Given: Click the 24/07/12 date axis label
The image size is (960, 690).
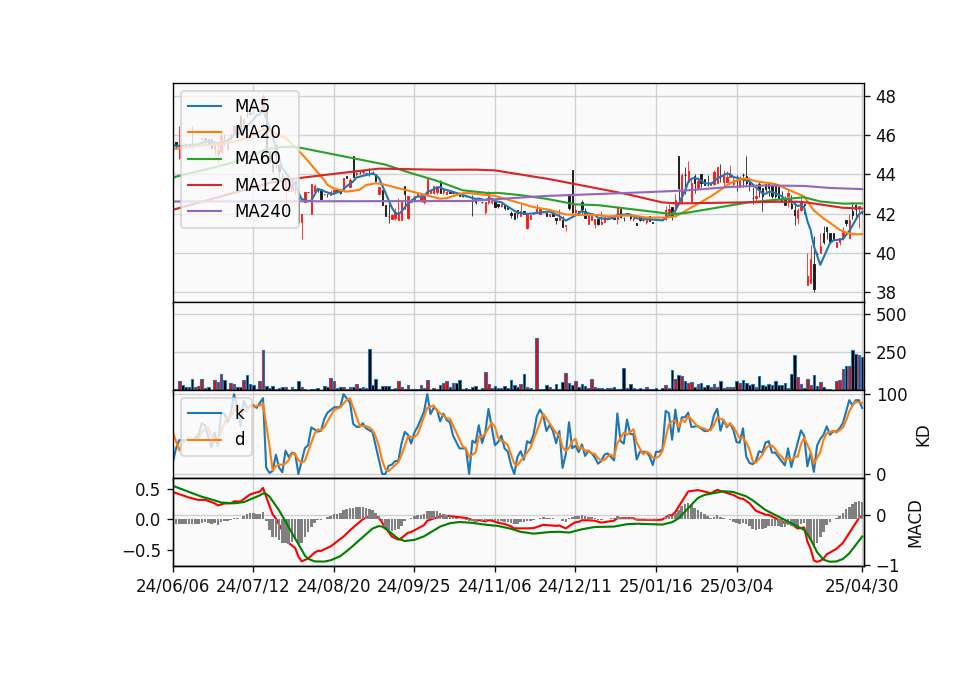Looking at the screenshot, I should pyautogui.click(x=253, y=586).
